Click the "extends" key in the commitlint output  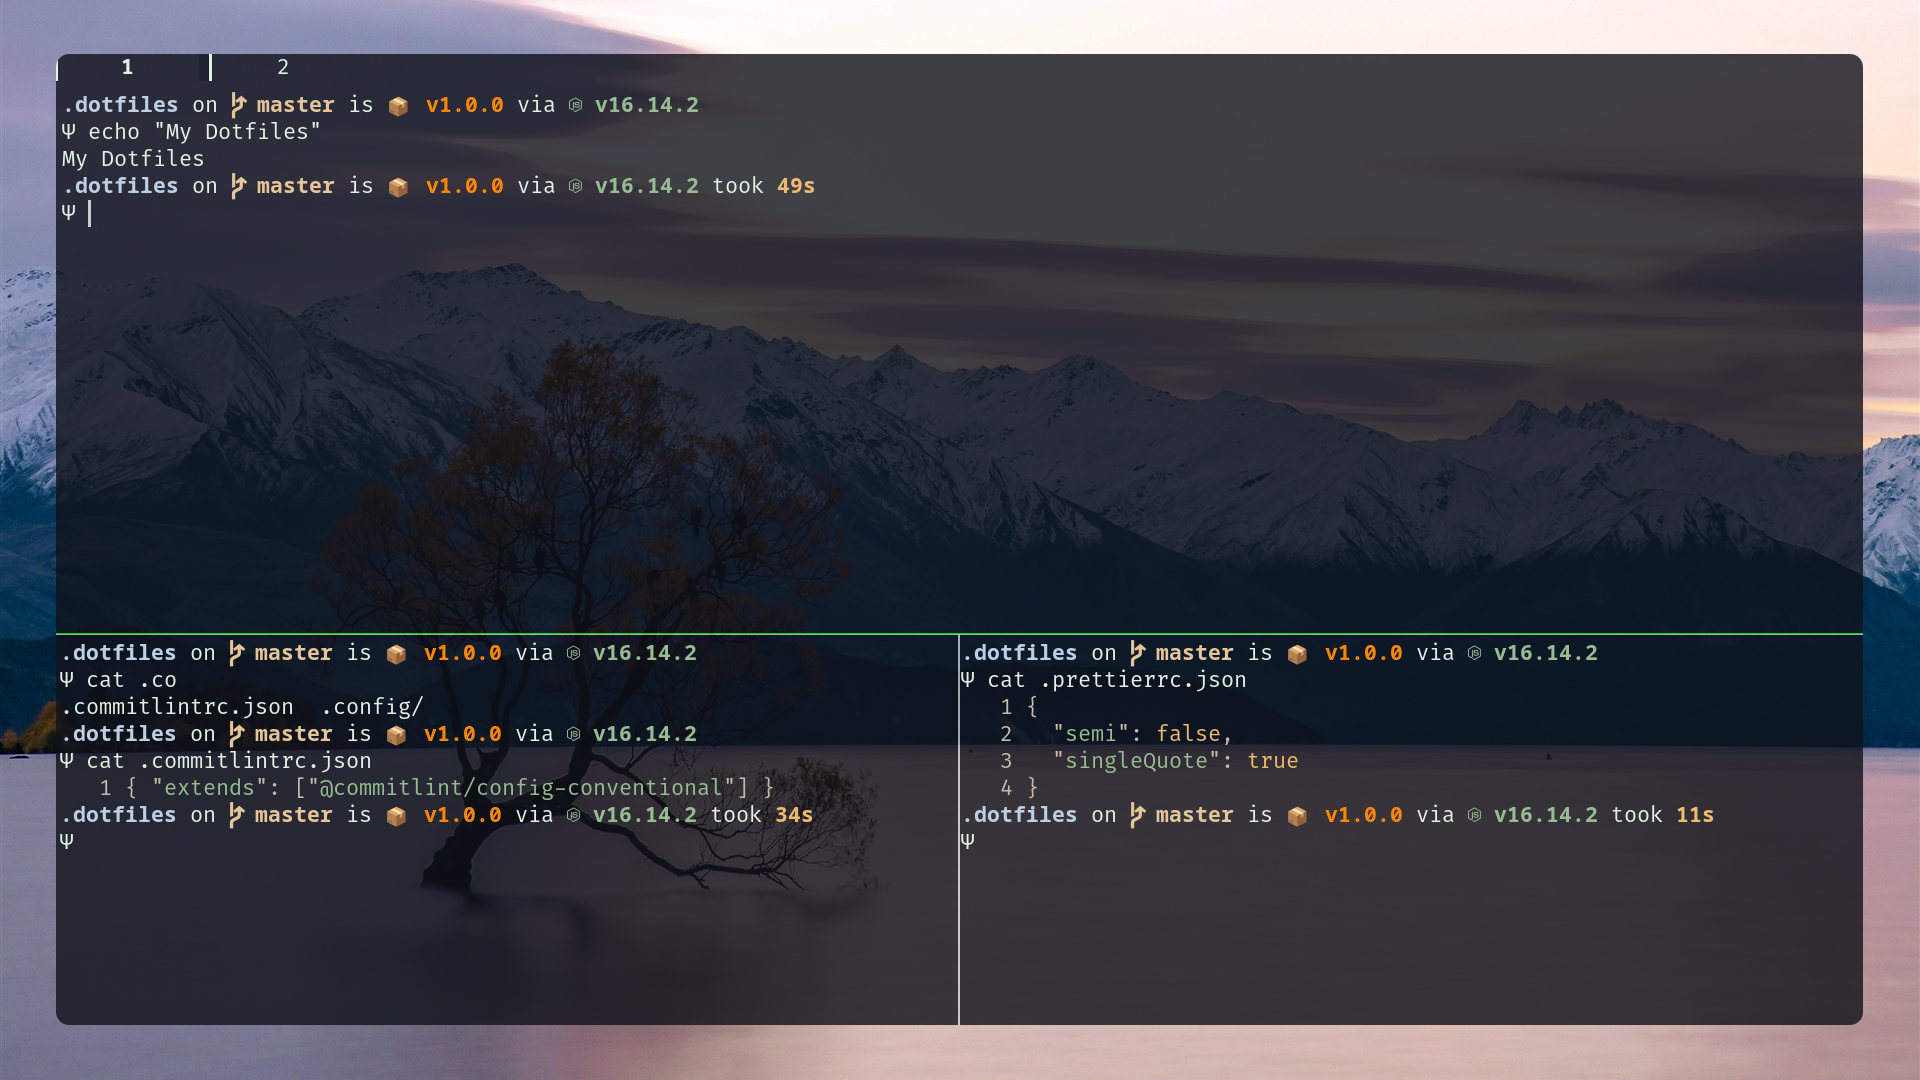coord(209,788)
